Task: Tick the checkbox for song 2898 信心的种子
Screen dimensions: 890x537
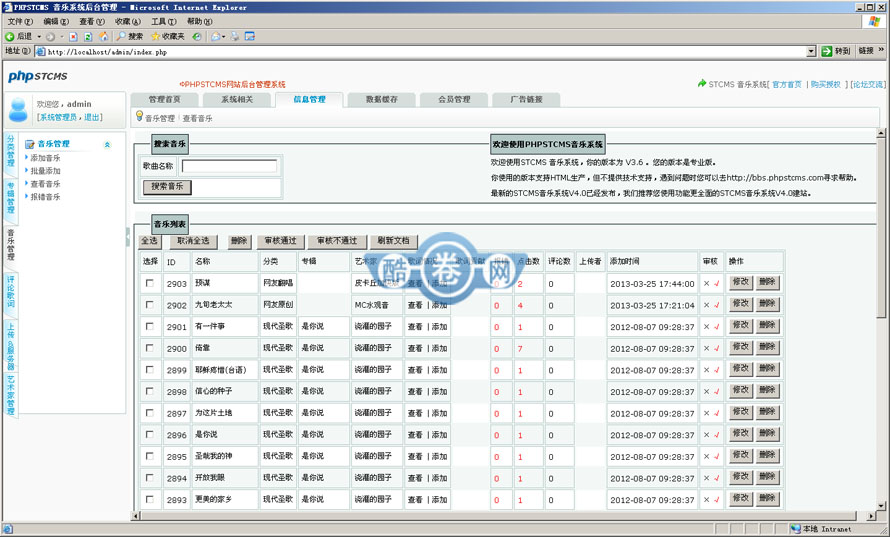Action: [150, 391]
